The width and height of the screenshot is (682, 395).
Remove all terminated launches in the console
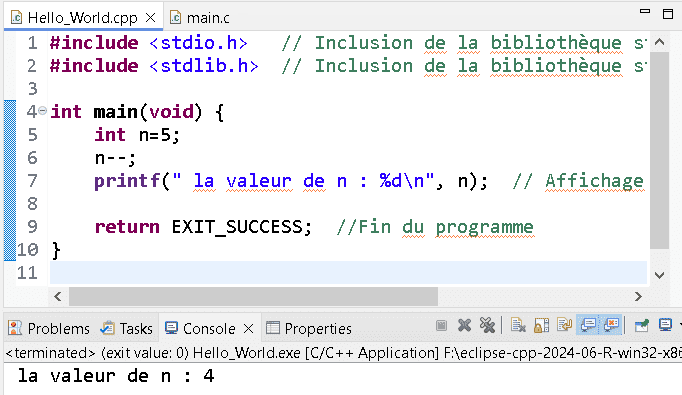(x=488, y=325)
